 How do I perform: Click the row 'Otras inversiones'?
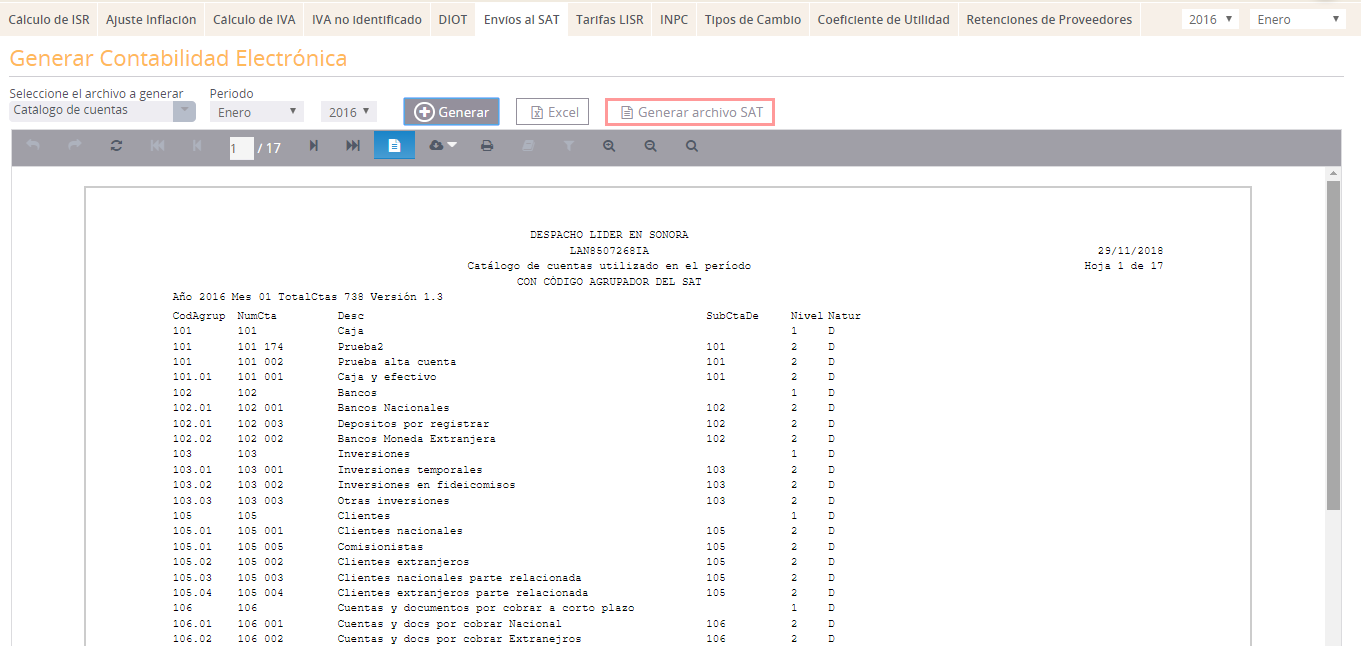(x=516, y=500)
